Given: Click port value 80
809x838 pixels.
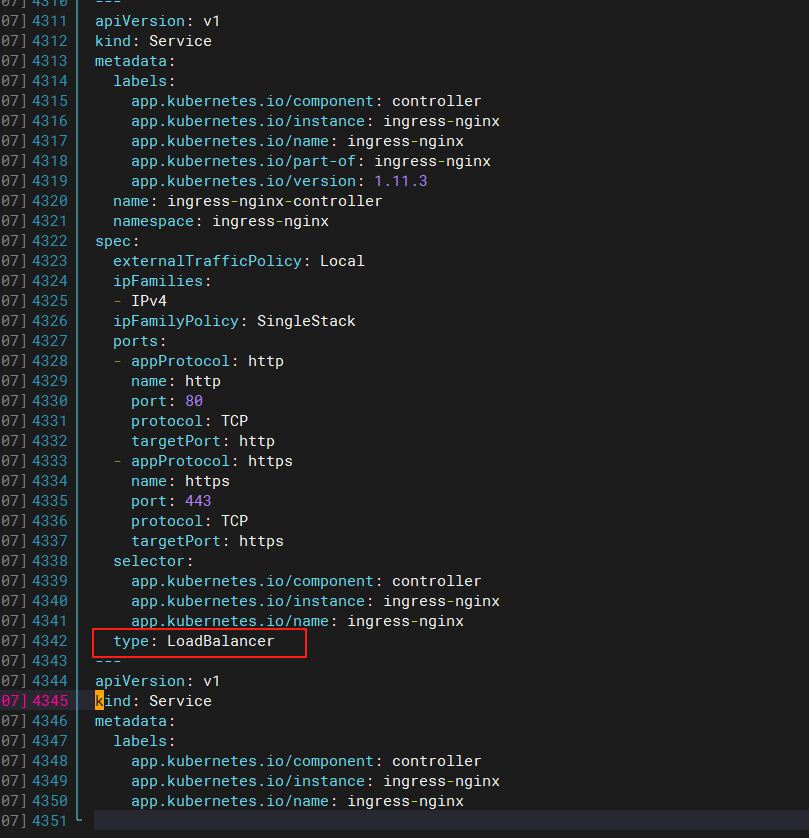Looking at the screenshot, I should [x=193, y=401].
